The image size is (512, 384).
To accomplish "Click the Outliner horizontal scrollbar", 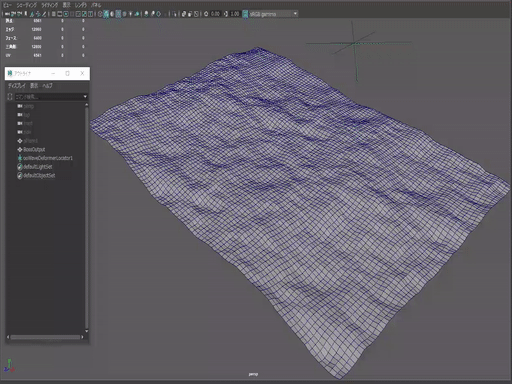I will click(x=45, y=337).
